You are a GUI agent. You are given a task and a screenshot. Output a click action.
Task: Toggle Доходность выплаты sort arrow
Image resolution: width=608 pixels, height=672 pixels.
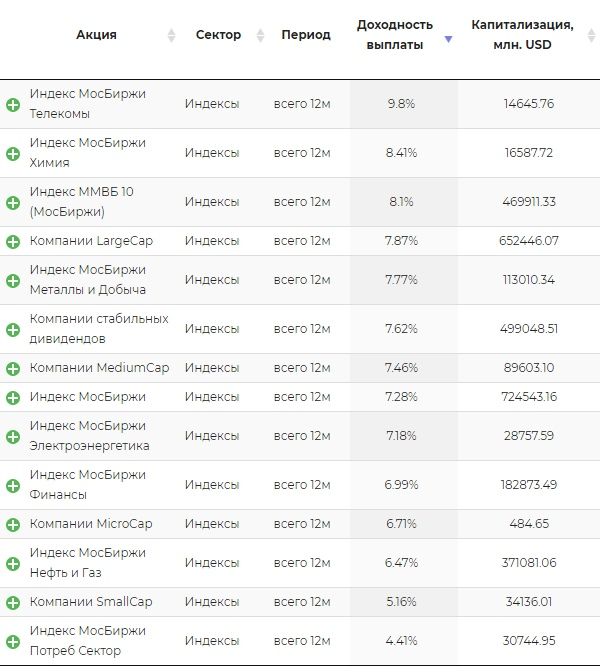click(448, 39)
